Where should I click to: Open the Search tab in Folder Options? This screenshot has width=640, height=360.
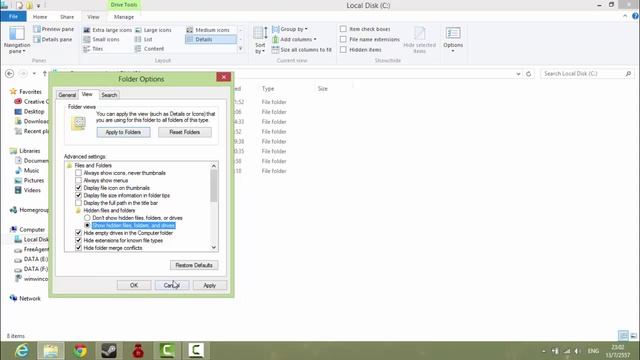109,95
